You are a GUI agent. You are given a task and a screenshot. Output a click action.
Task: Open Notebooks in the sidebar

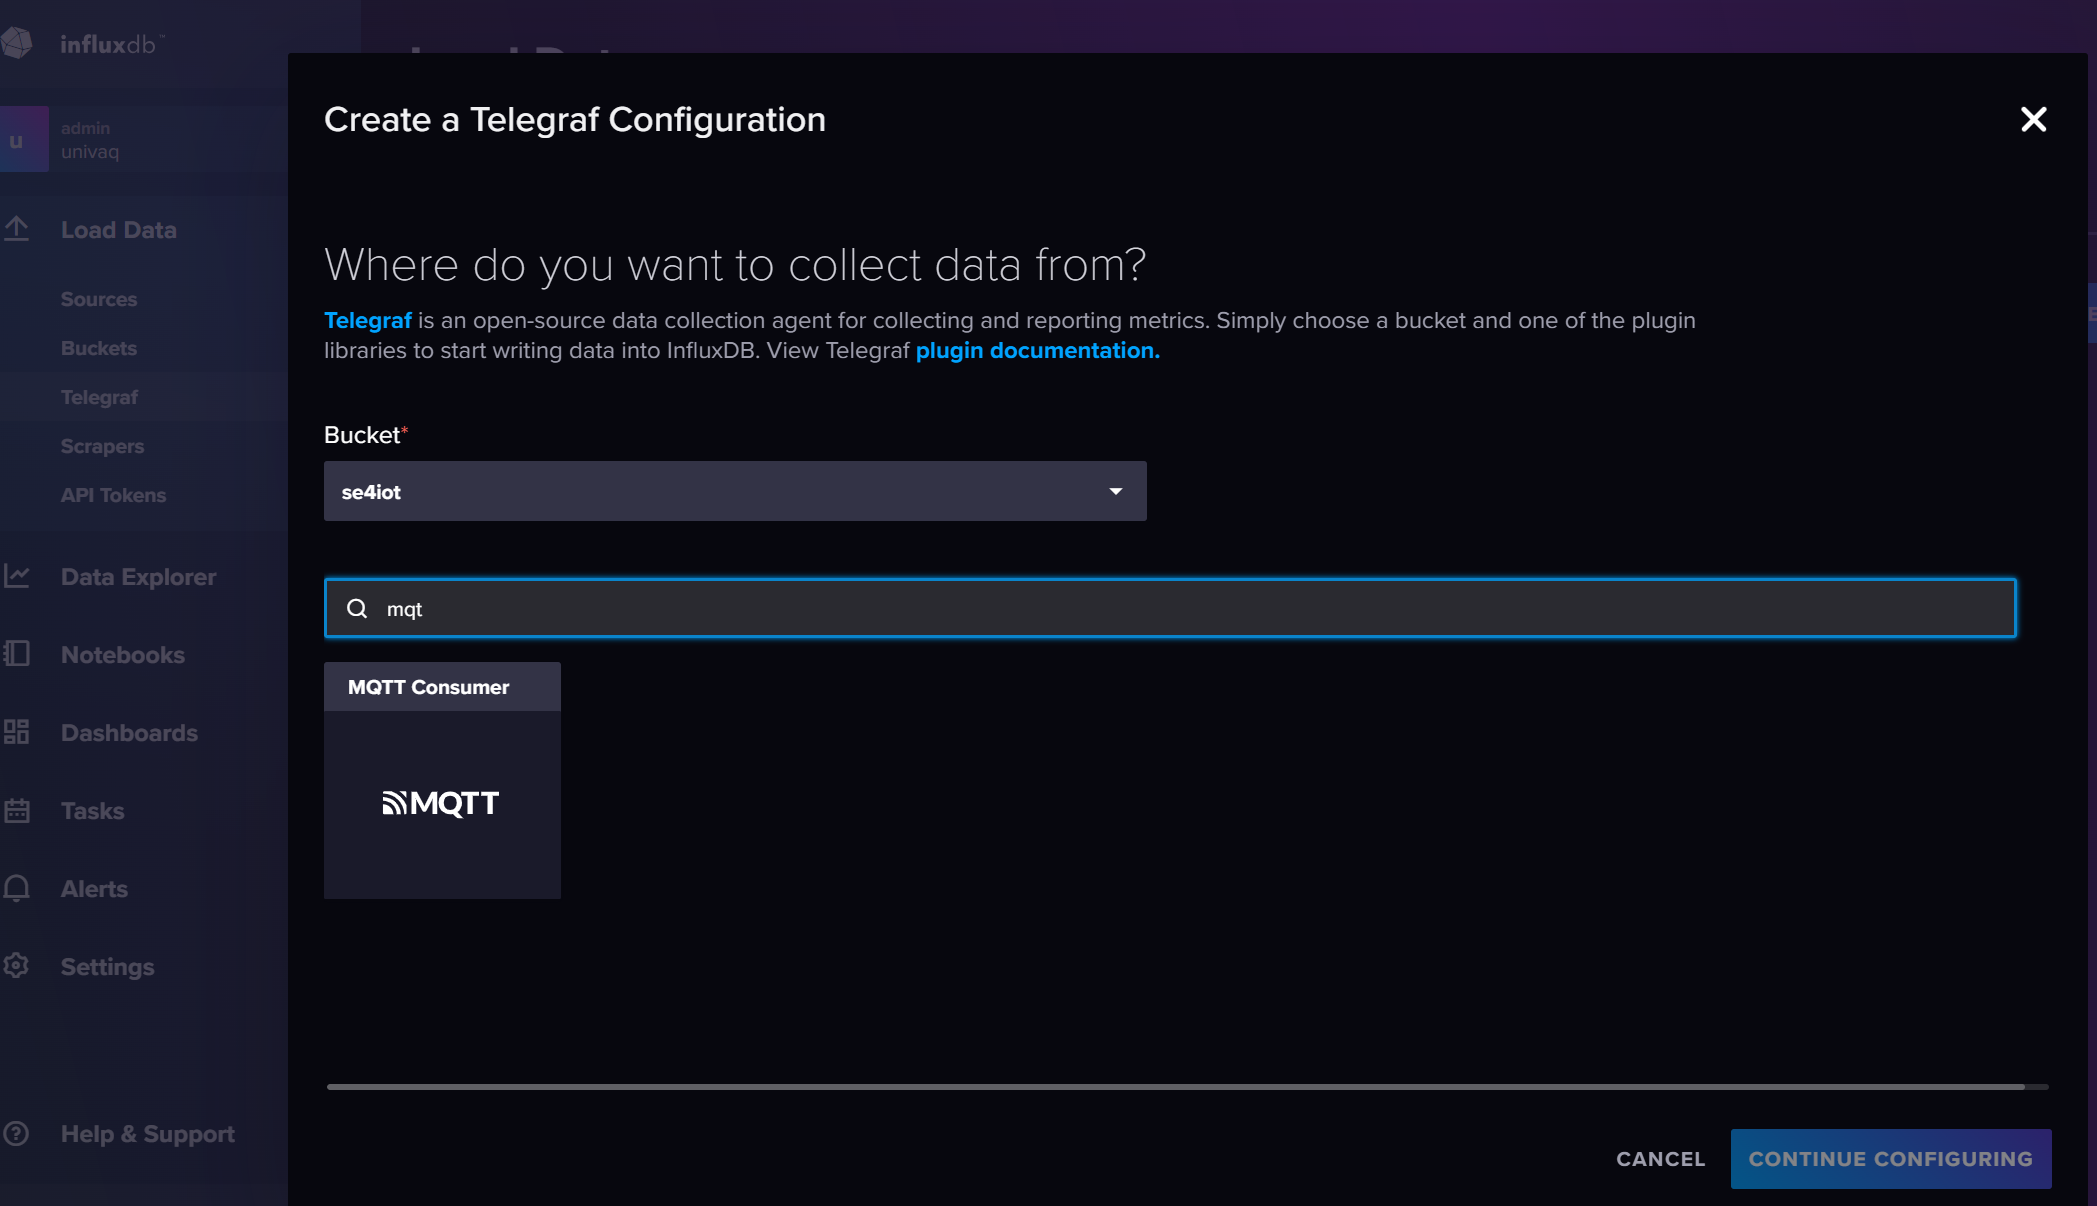coord(123,655)
